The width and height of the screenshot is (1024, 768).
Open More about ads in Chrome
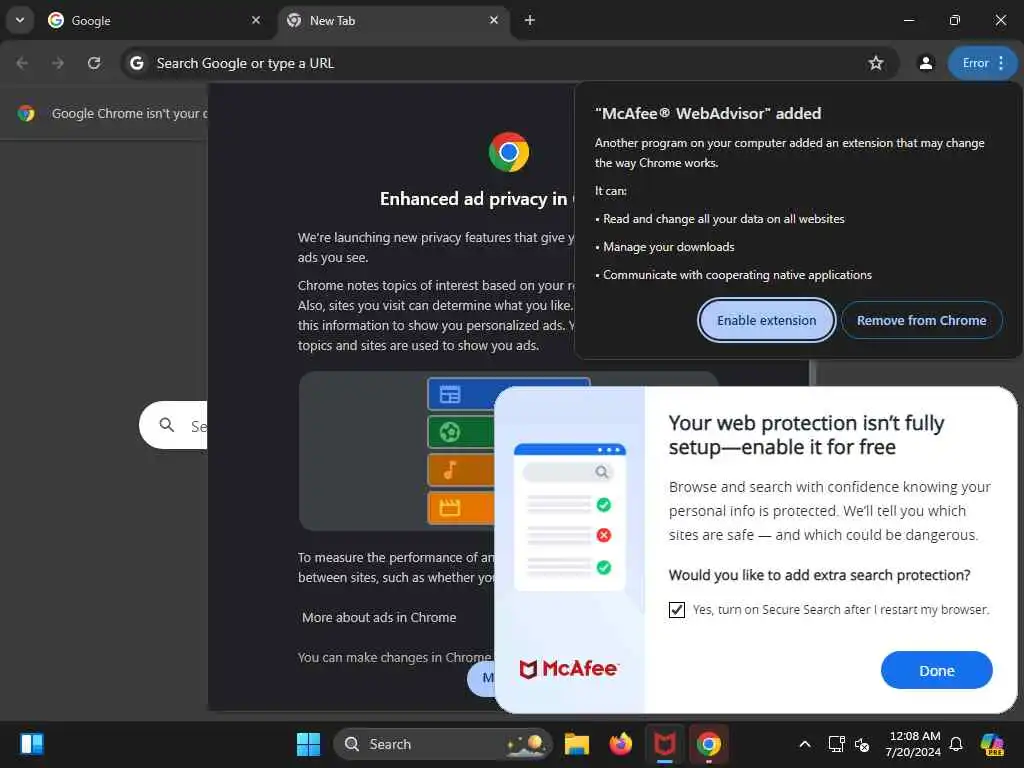[379, 618]
